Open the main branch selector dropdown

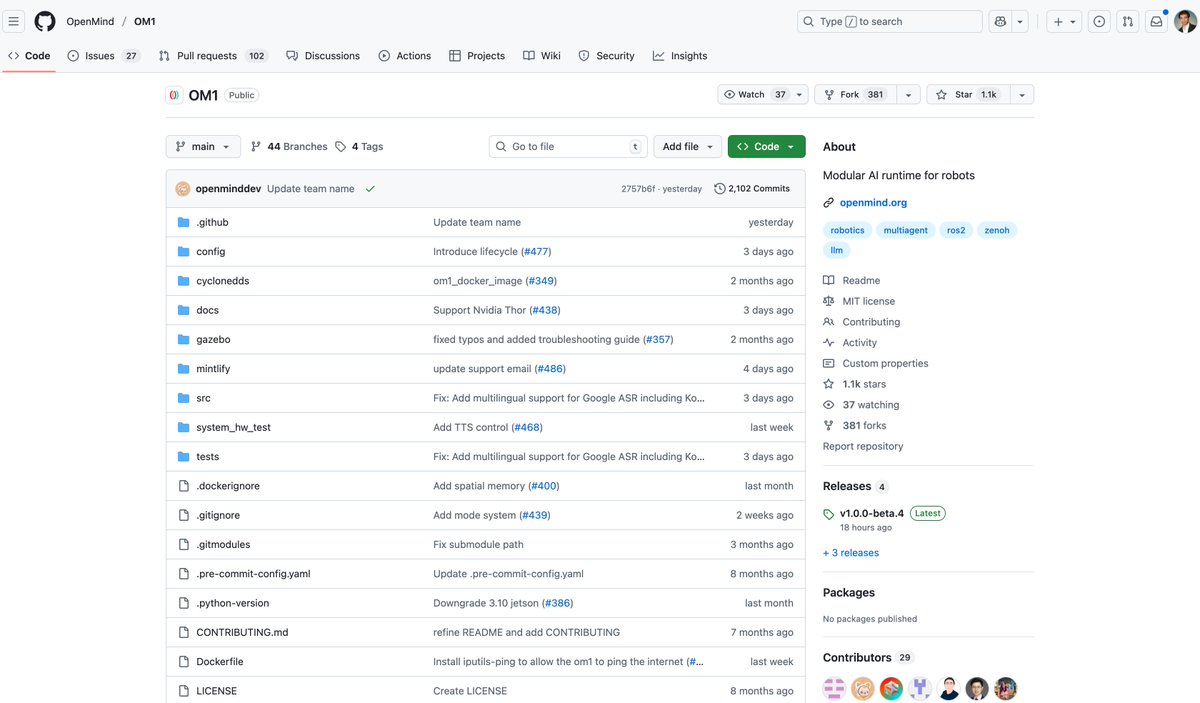[203, 146]
